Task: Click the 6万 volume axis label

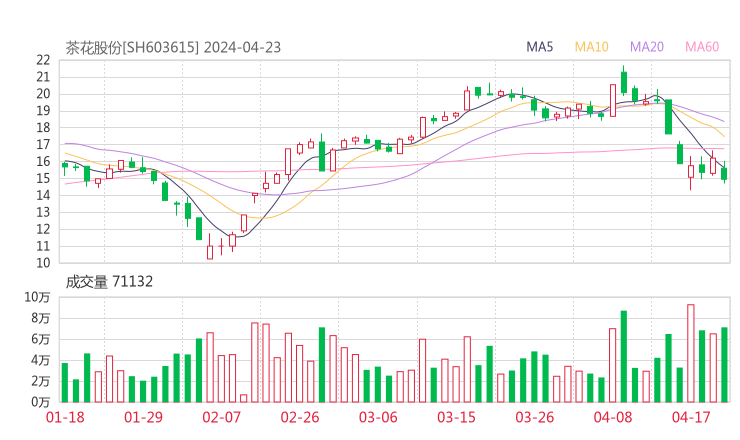Action: pos(41,339)
